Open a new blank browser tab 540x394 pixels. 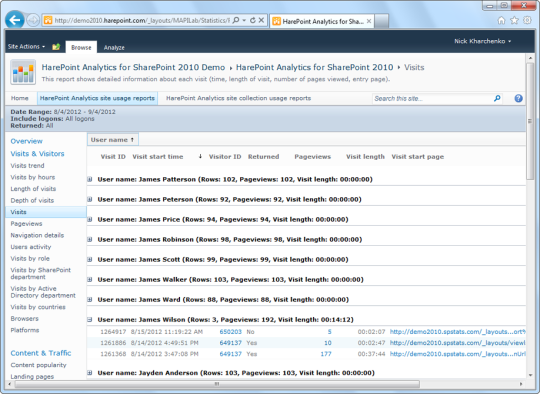click(x=382, y=21)
